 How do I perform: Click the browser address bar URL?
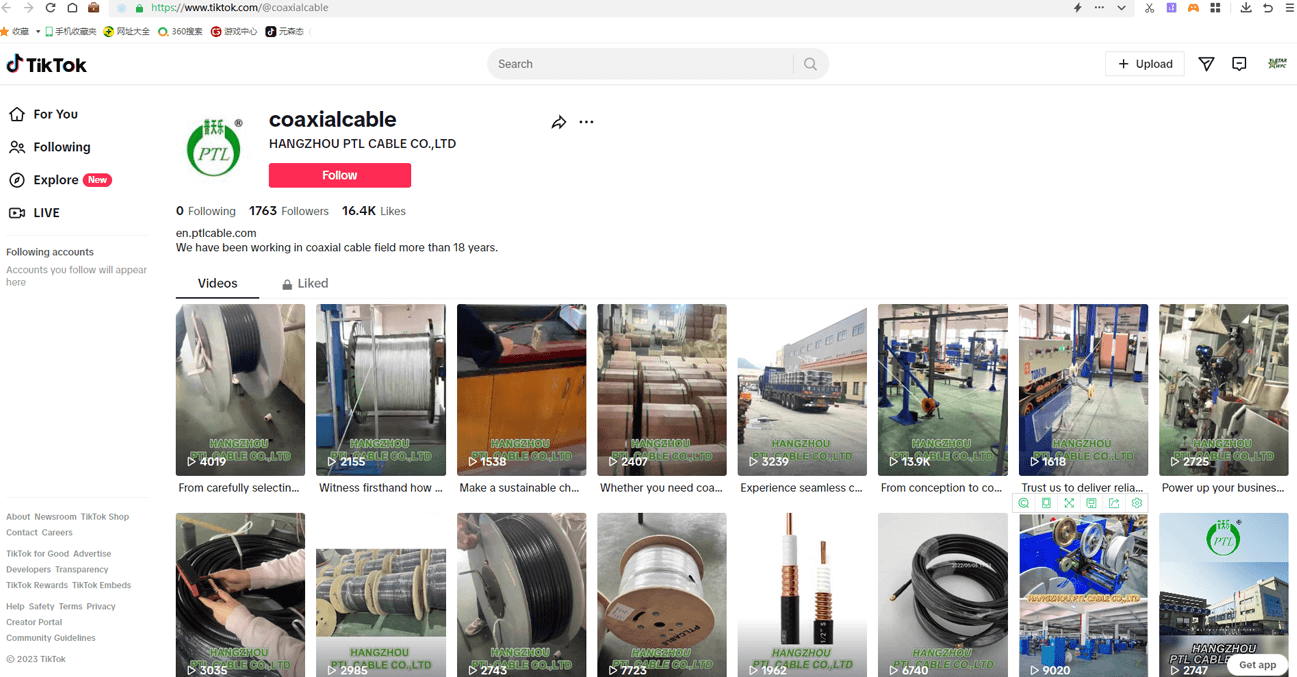coord(240,8)
